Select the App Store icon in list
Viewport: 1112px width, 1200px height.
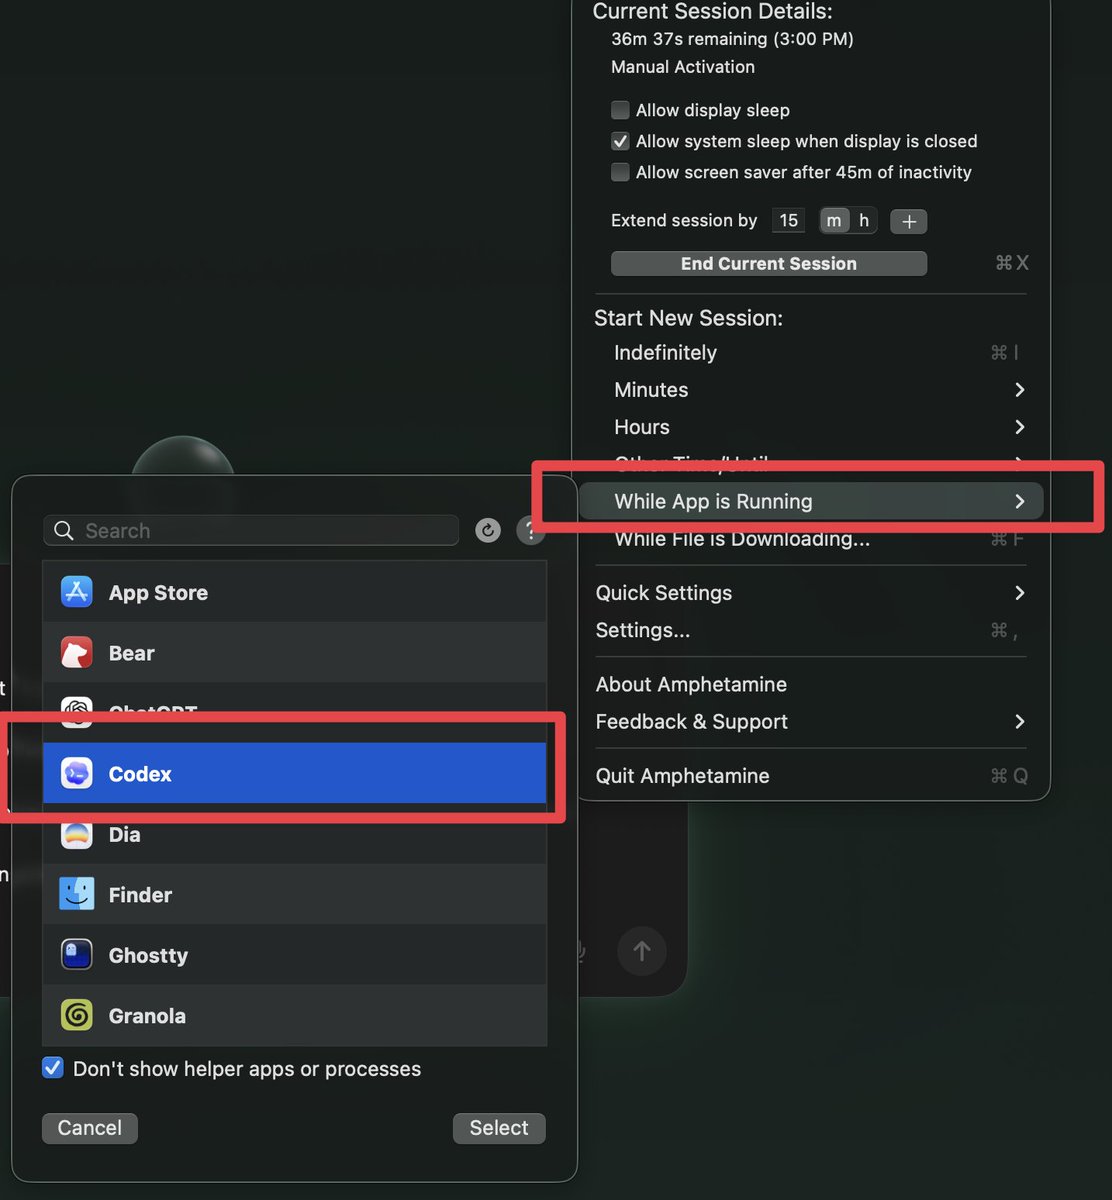[77, 592]
